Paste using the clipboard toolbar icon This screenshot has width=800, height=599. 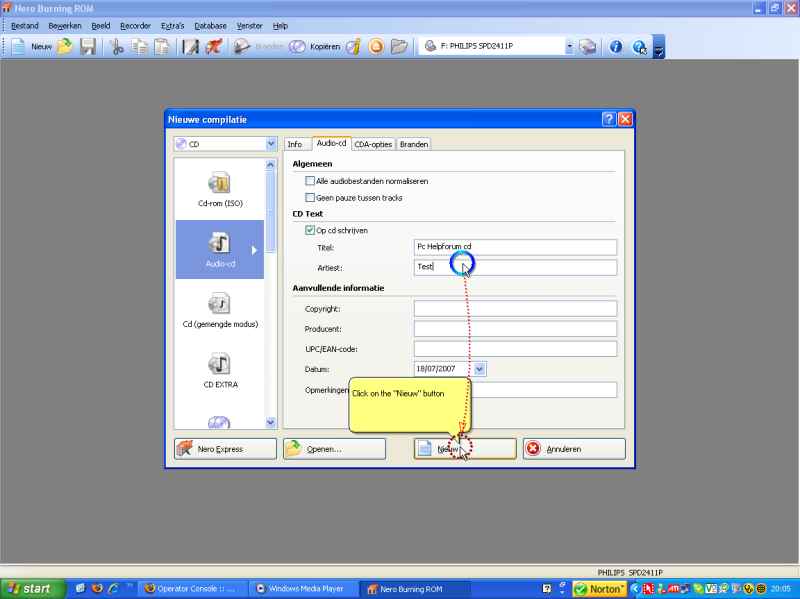pyautogui.click(x=162, y=46)
